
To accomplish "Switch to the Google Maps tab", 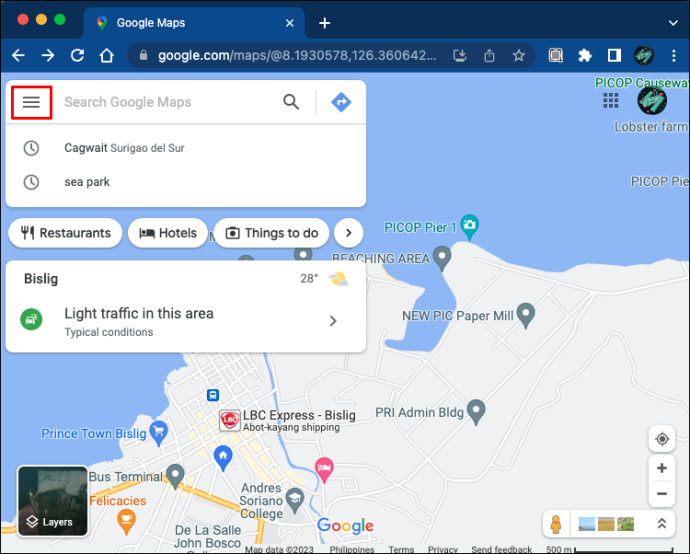I will point(194,23).
